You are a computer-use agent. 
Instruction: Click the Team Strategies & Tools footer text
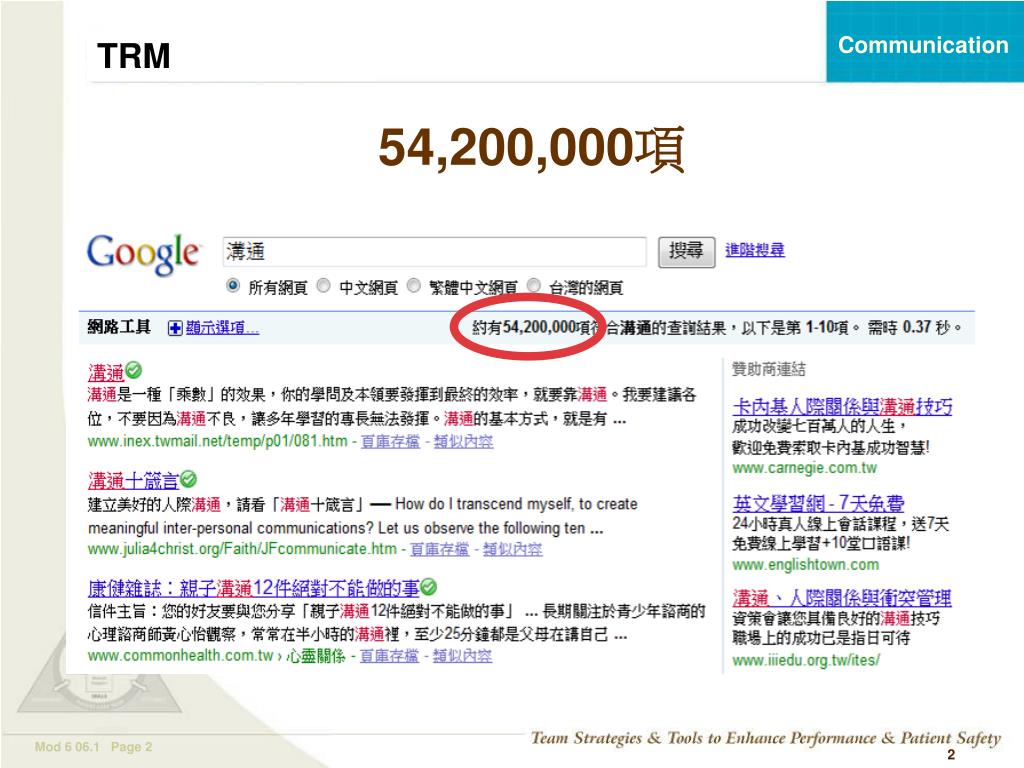765,738
